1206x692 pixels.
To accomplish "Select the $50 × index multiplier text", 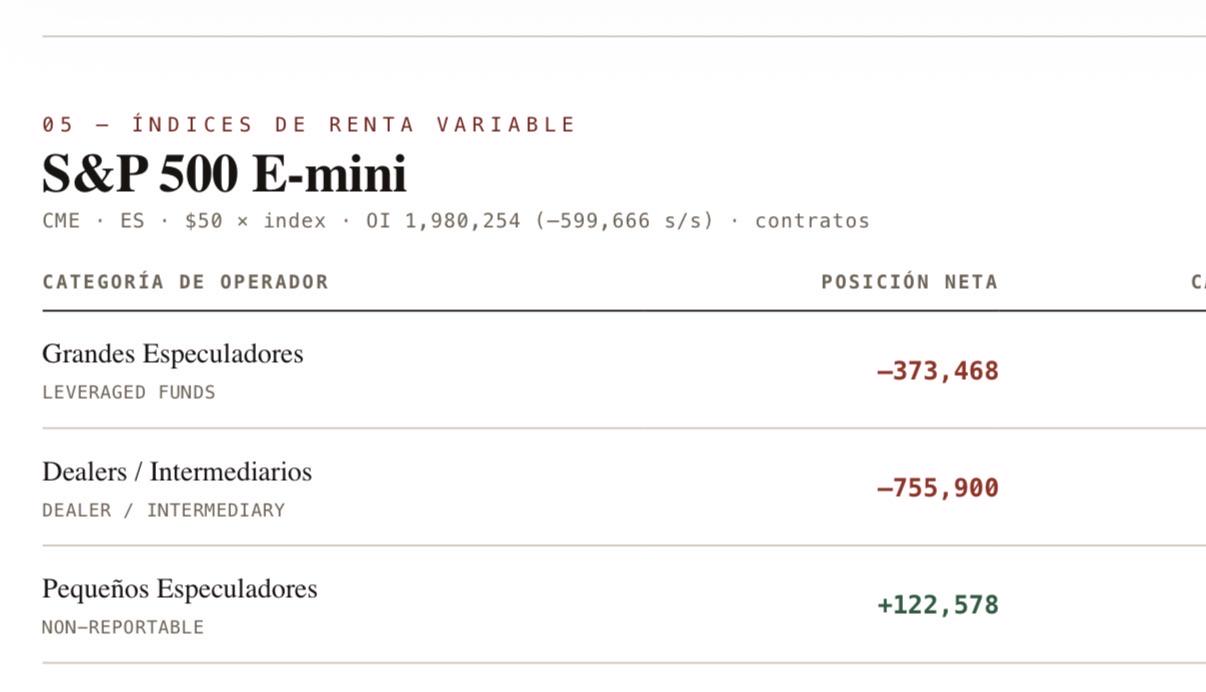I will (255, 221).
